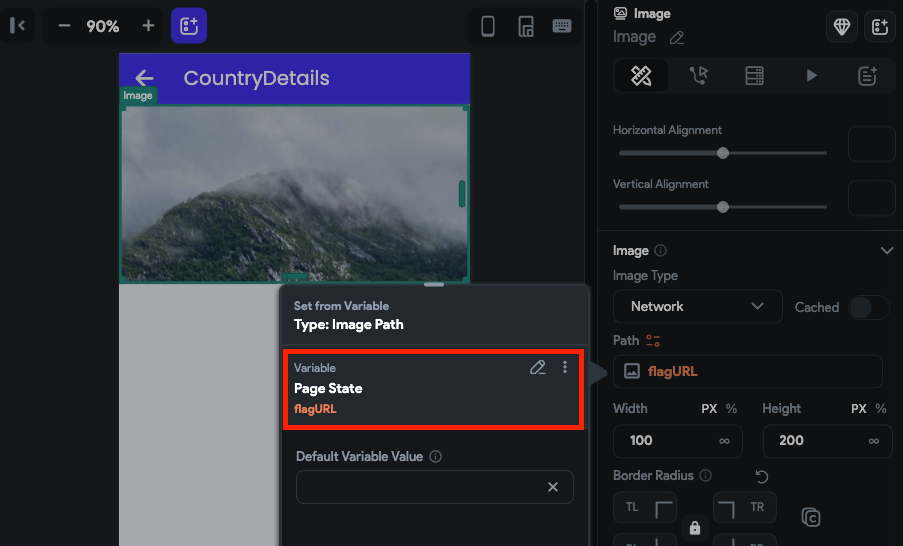Open the Documentation notes tab

867,75
